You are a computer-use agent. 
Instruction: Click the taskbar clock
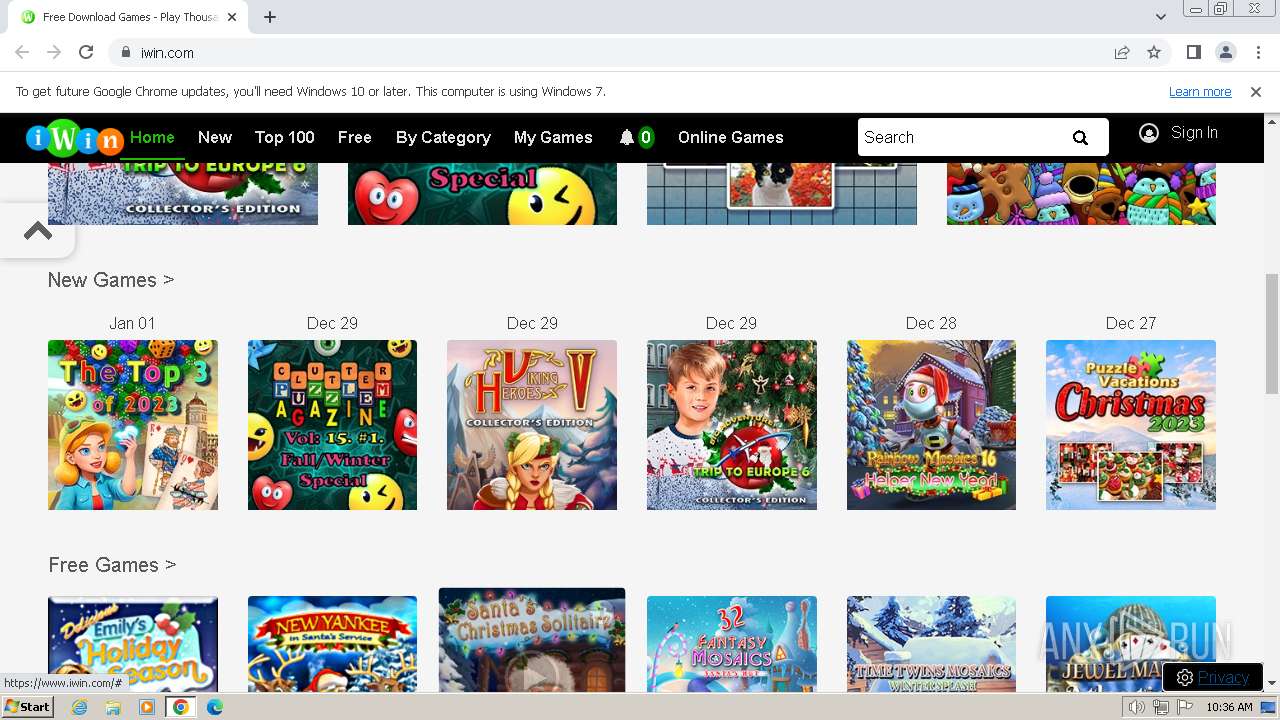[x=1229, y=707]
